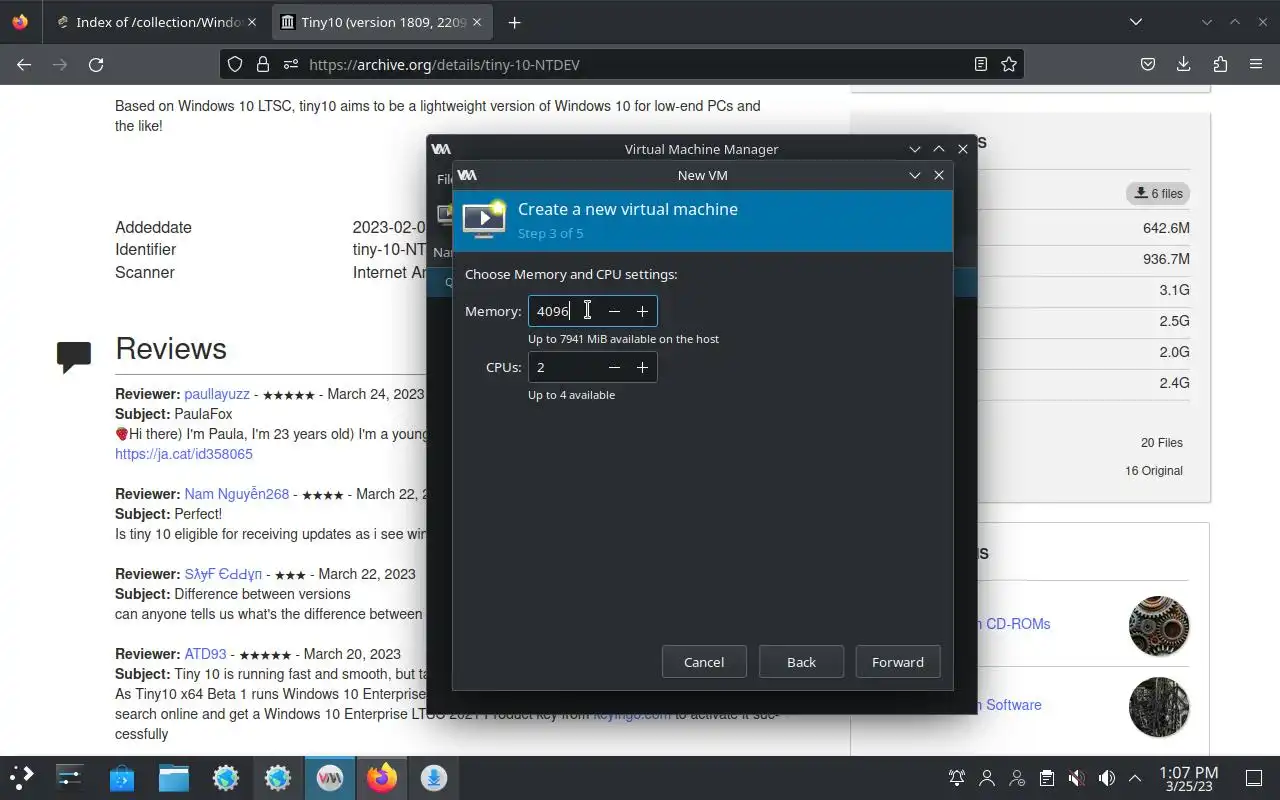Open the clipboard tray icon
1280x800 pixels.
(1047, 778)
